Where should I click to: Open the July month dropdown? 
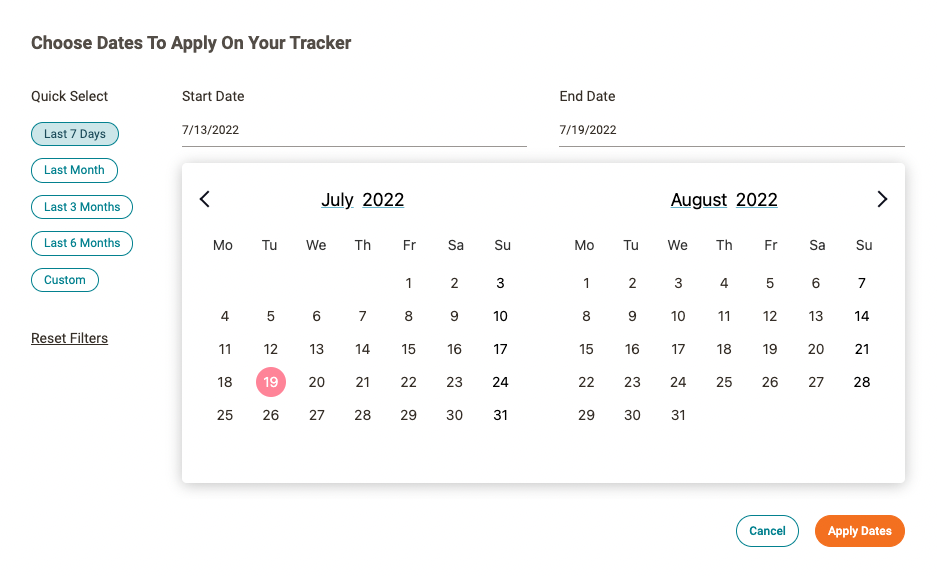(337, 200)
